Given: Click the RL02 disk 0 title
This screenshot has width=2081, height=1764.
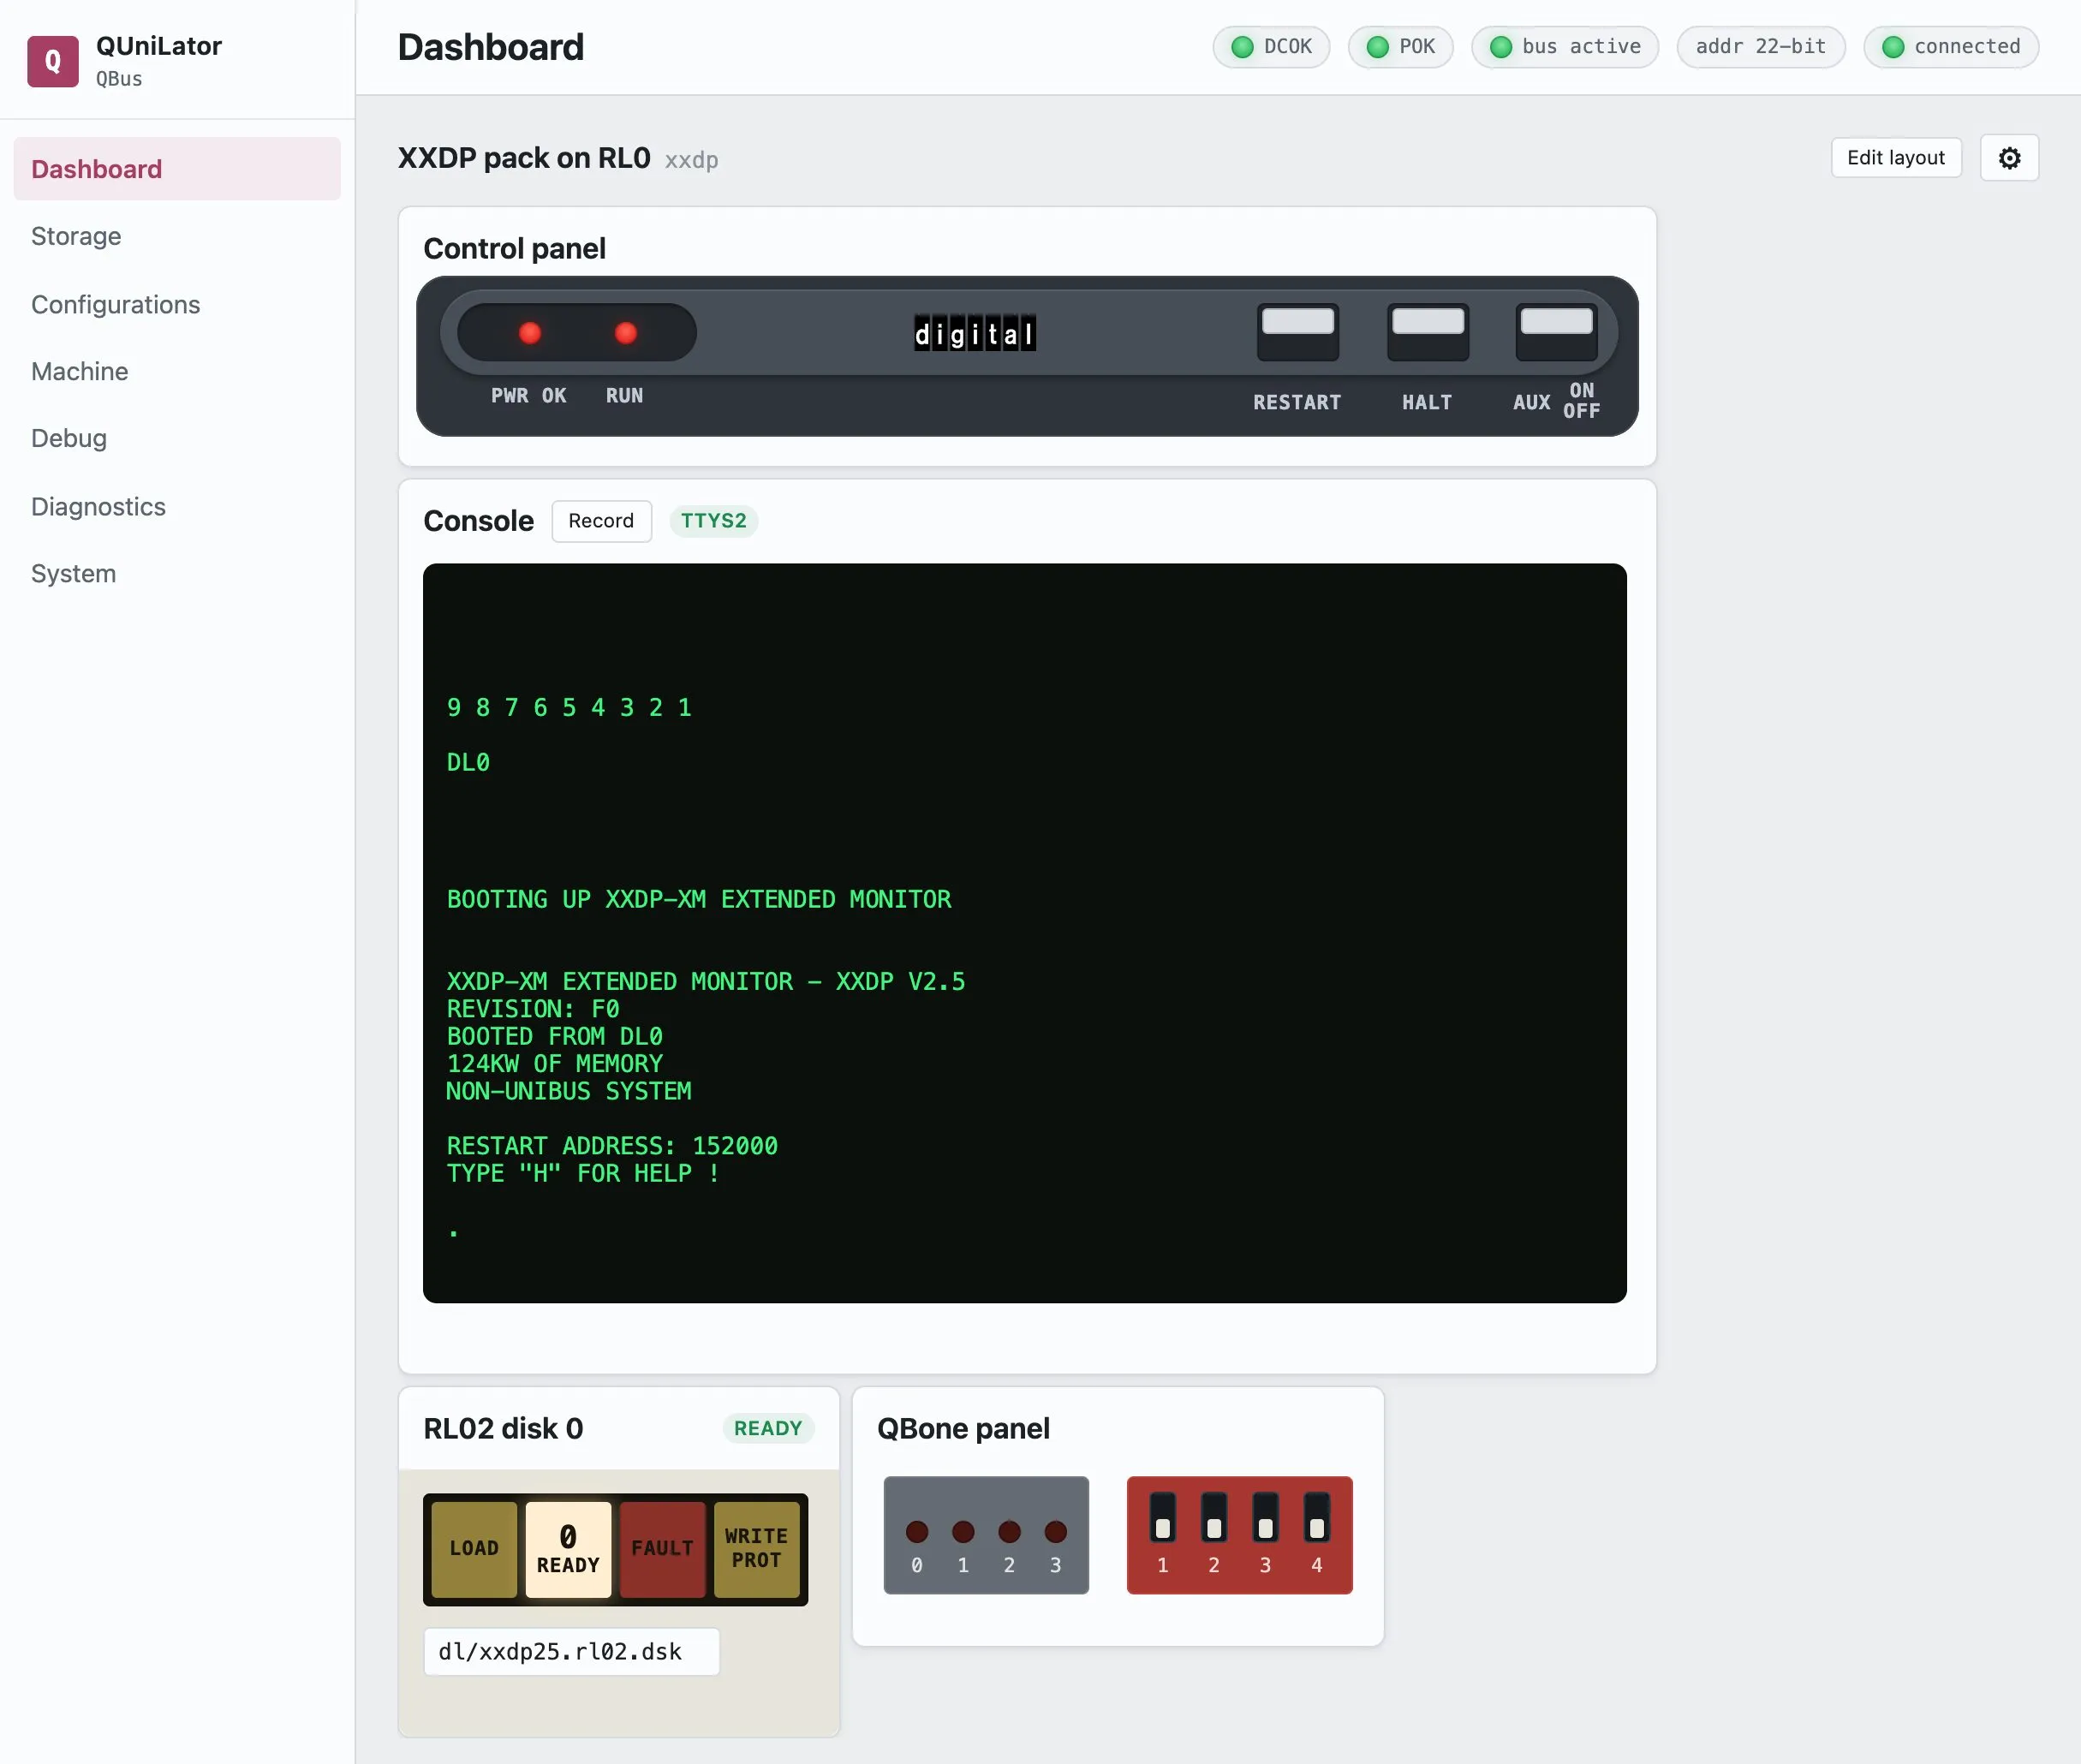Looking at the screenshot, I should click(503, 1428).
